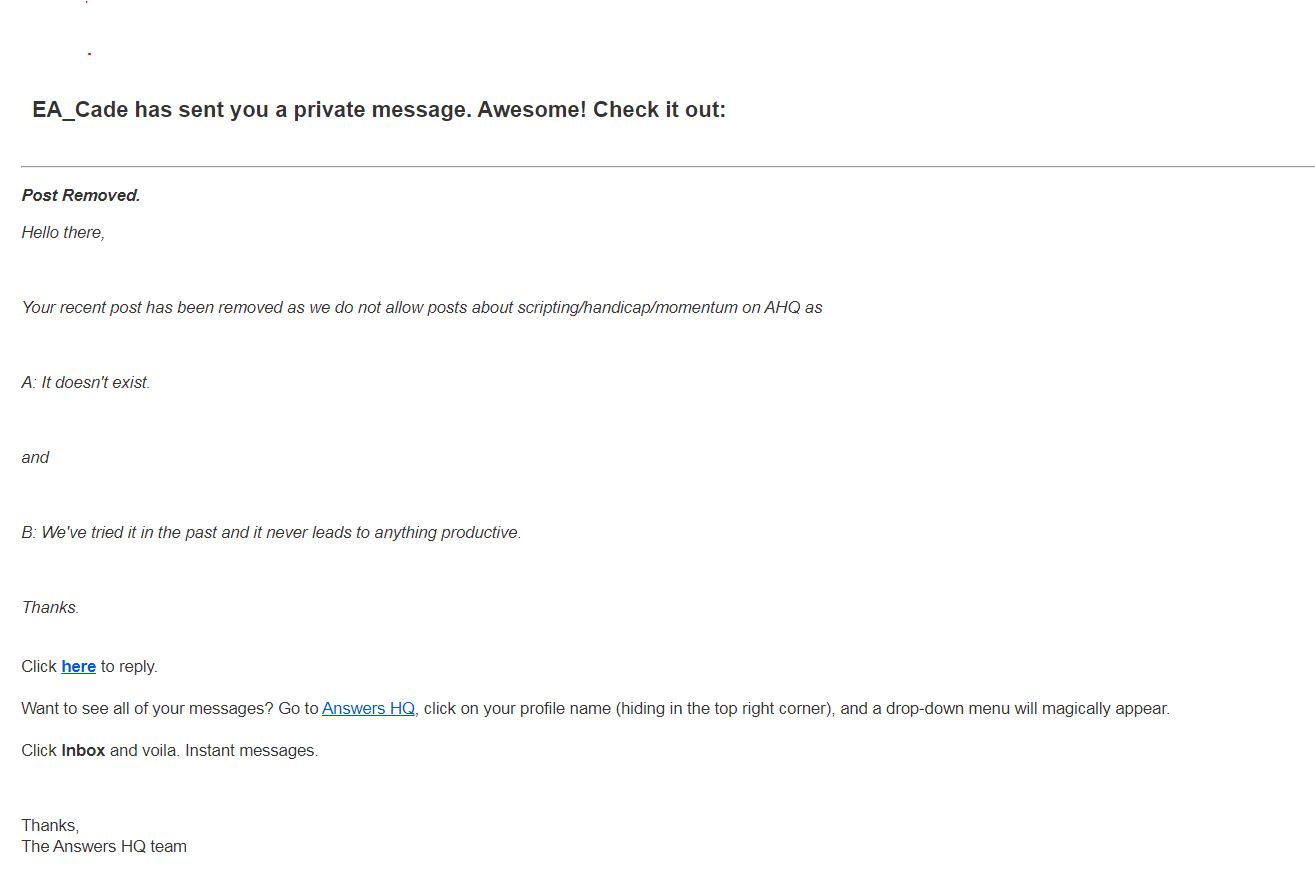
Task: Click the "here" link to reply
Action: pyautogui.click(x=78, y=666)
